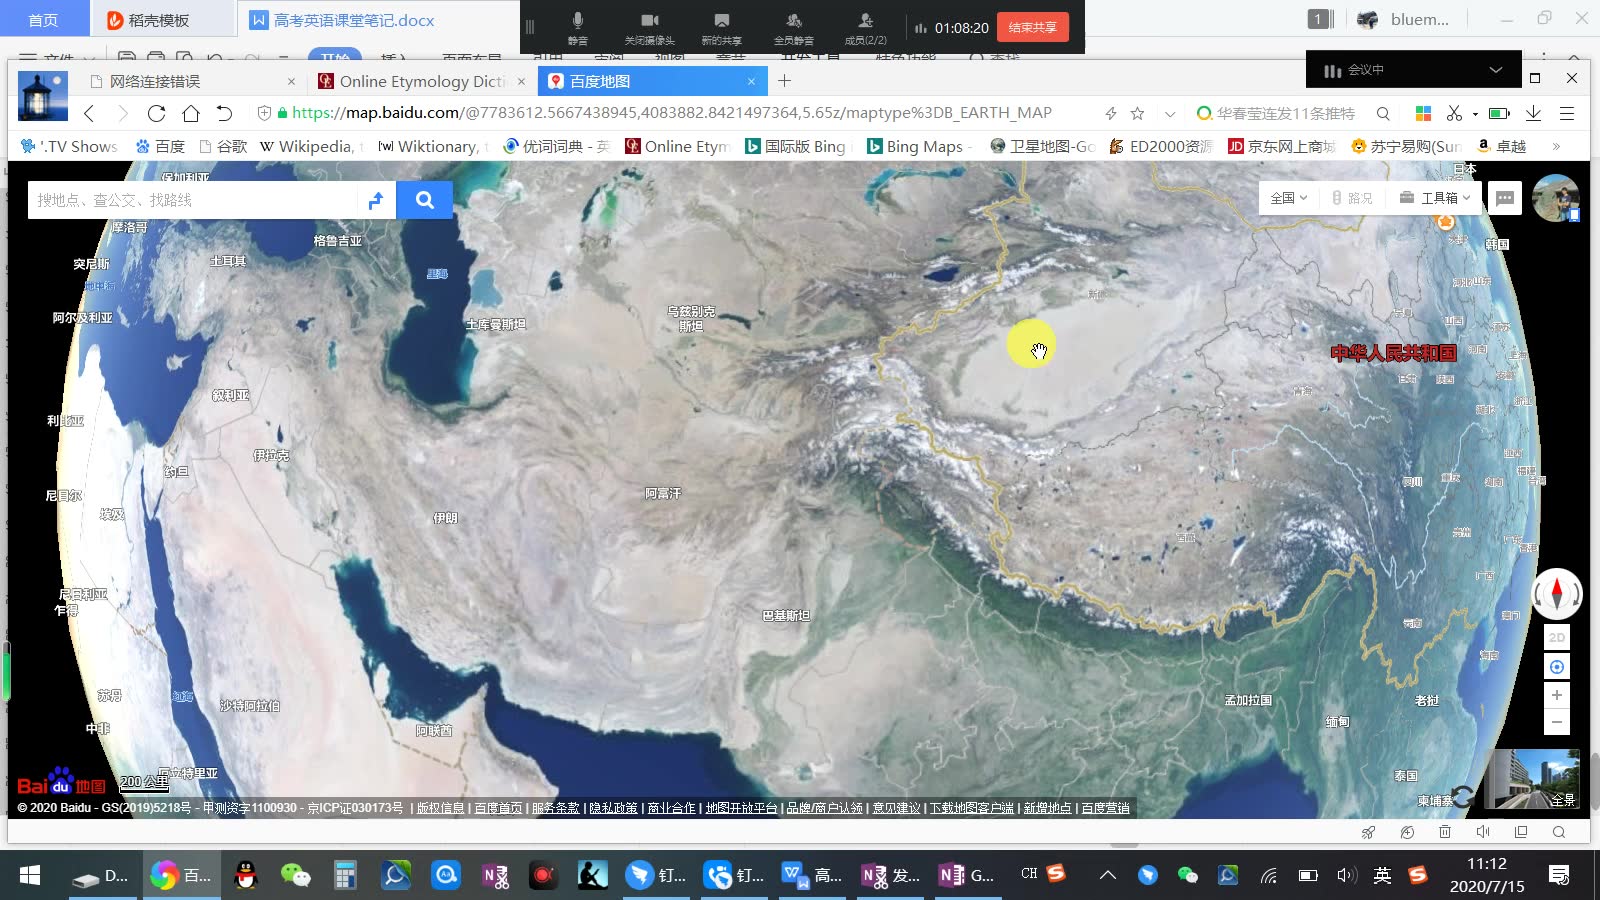Click the magnifier in browser search box
The height and width of the screenshot is (900, 1600).
coord(1383,113)
